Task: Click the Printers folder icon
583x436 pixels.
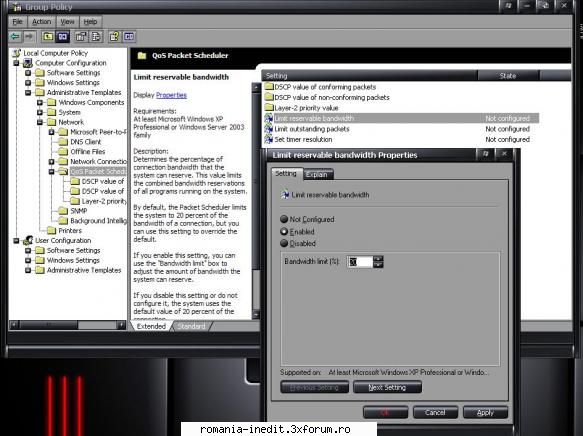Action: point(52,230)
